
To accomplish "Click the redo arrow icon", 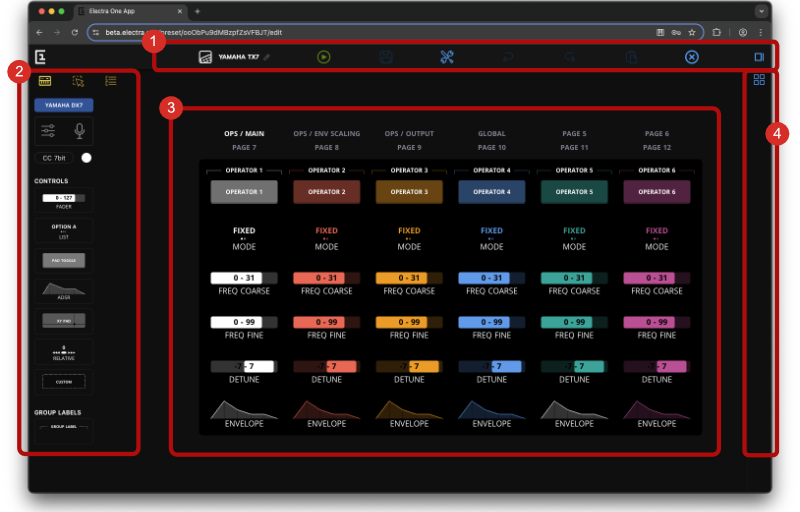I will point(570,57).
